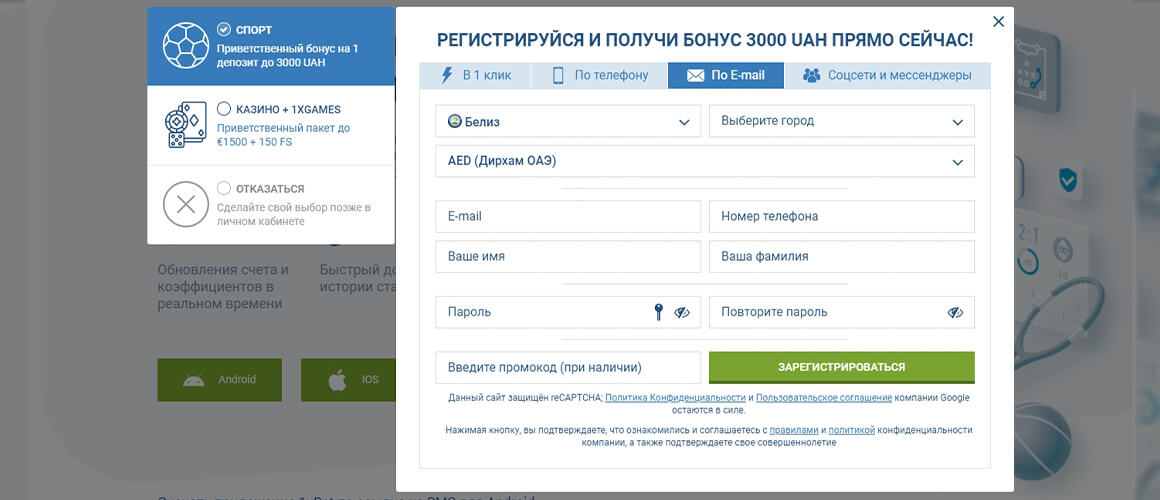Click the ЗАРЕГИСТРИРОВАТЬСЯ button
The width and height of the screenshot is (1160, 500).
[842, 368]
